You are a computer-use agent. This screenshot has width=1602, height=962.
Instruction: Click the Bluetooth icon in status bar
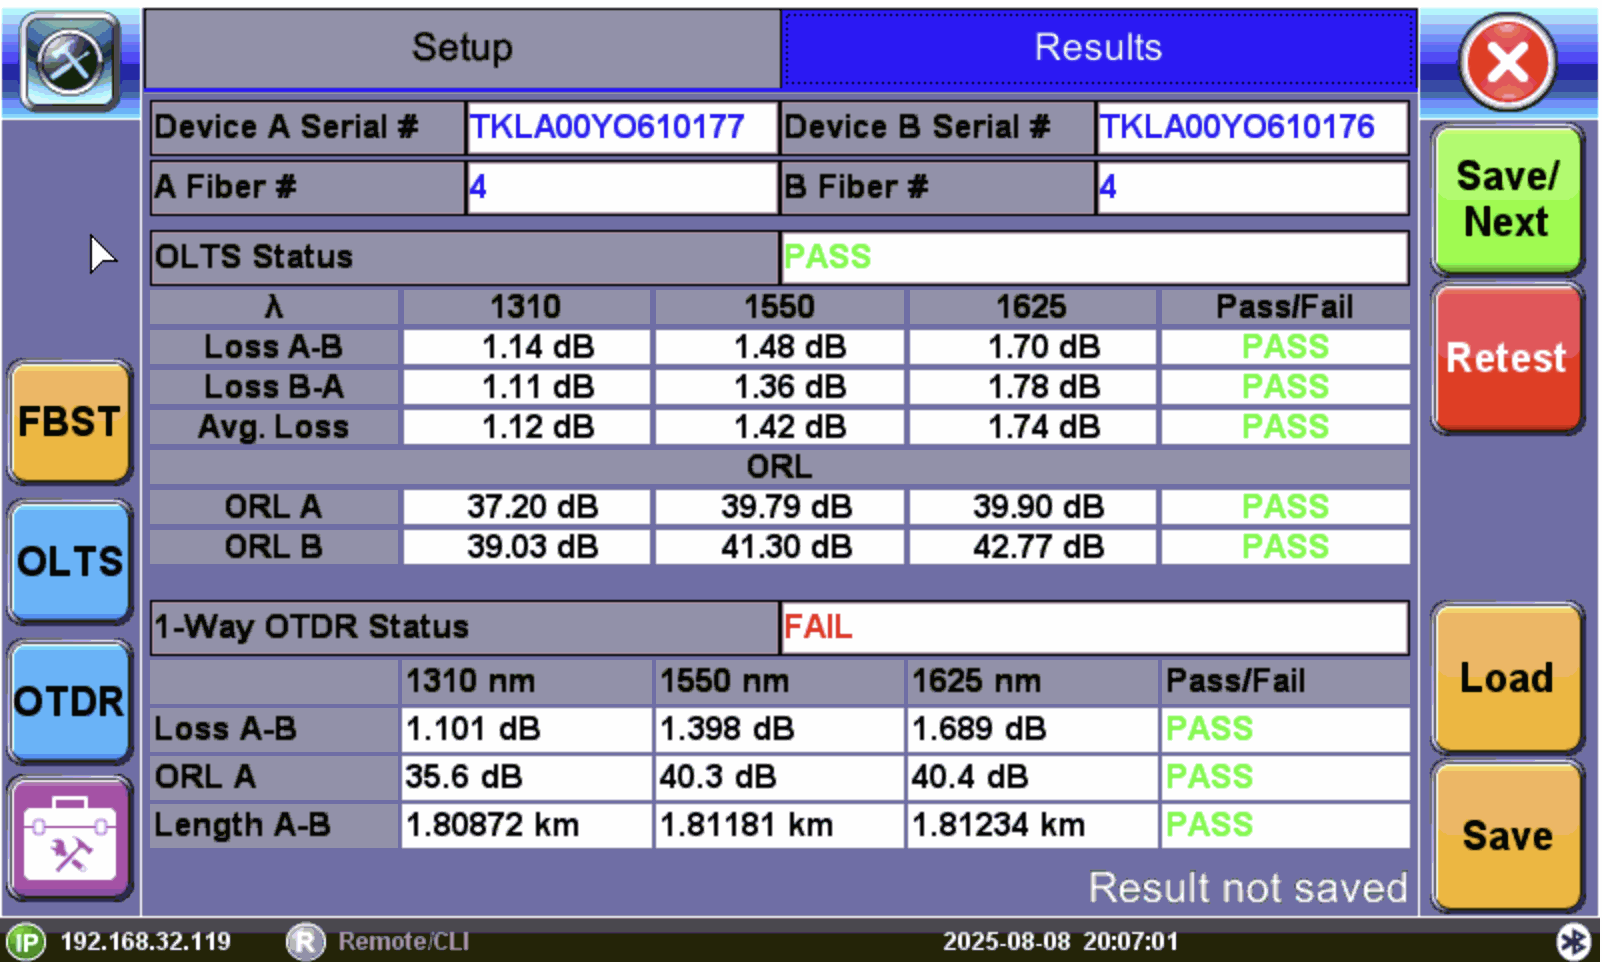click(x=1573, y=942)
